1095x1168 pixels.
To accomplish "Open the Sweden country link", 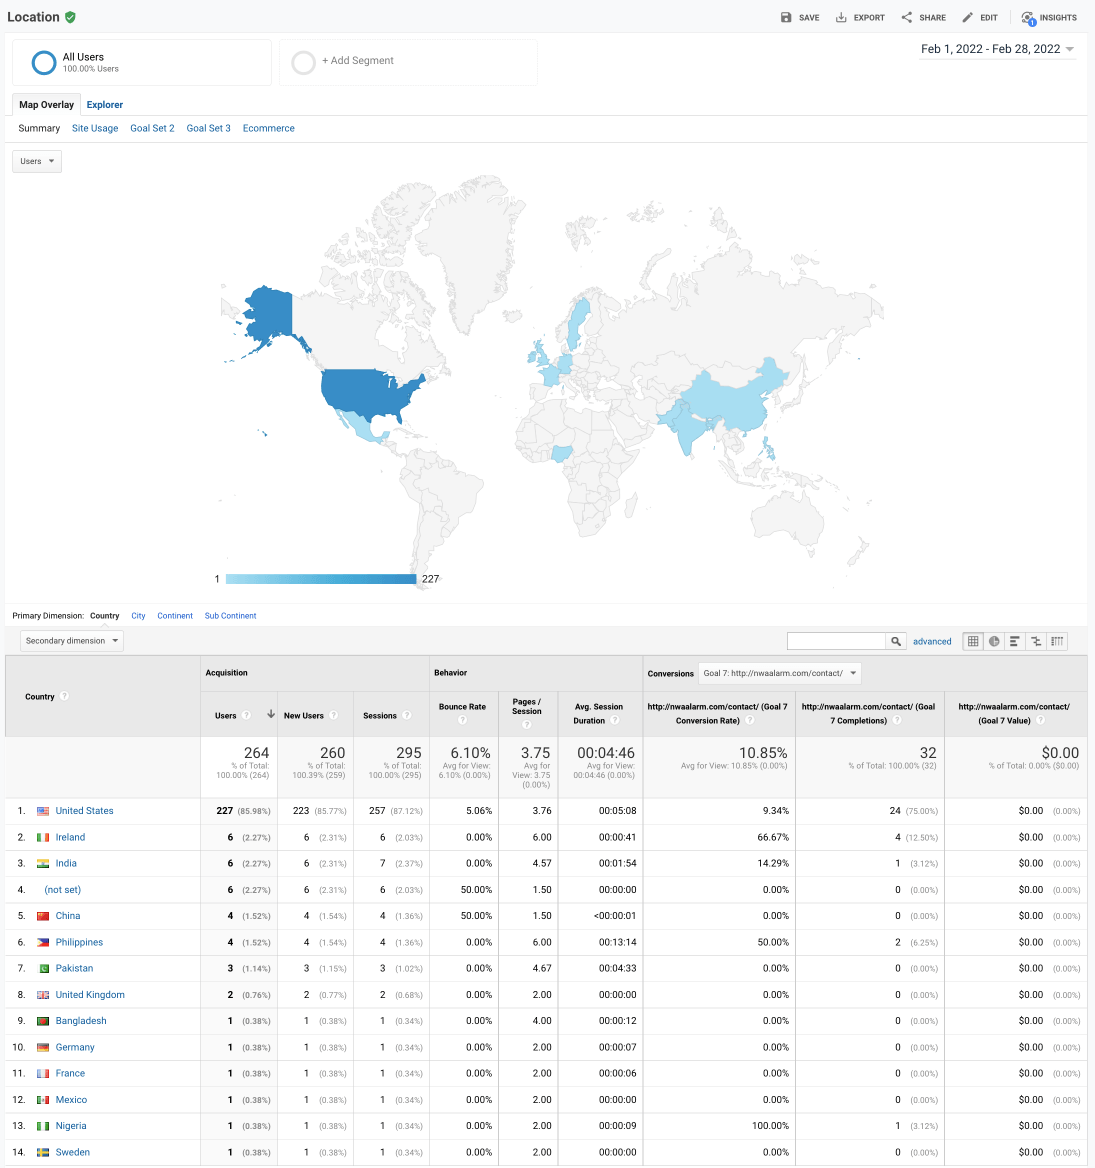I will pyautogui.click(x=72, y=1152).
